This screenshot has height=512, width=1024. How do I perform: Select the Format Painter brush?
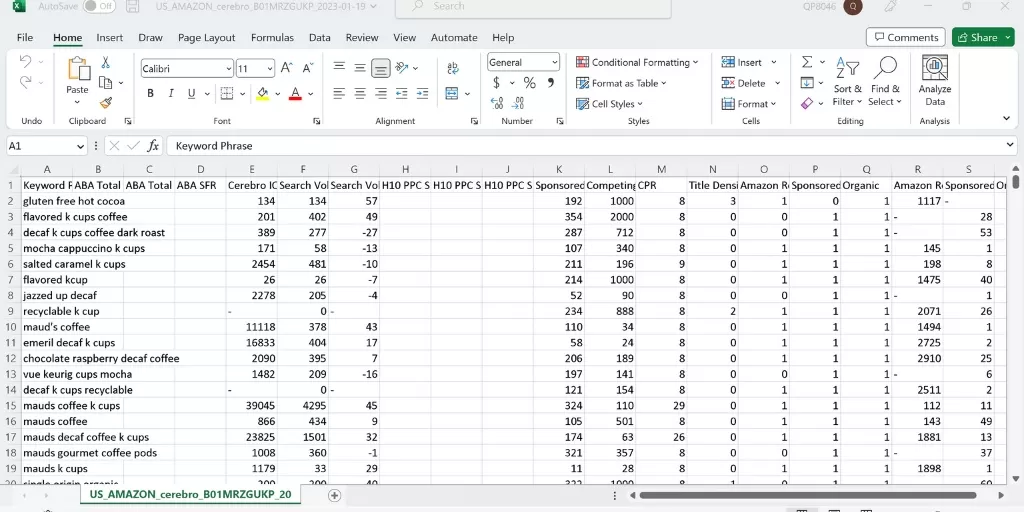[x=105, y=103]
